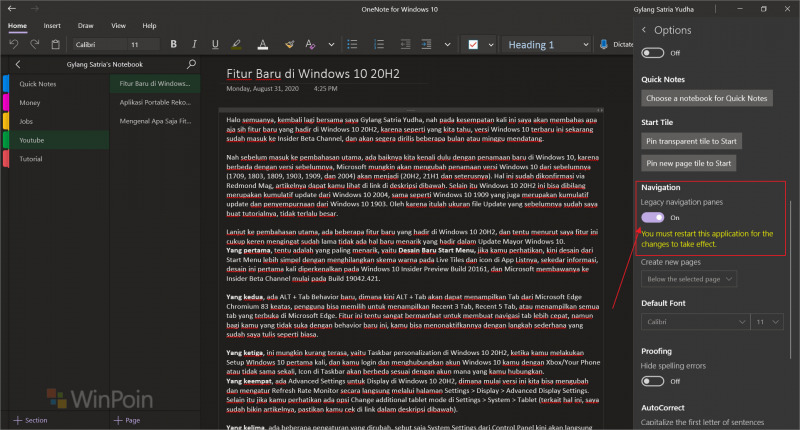Open Default Font Calibri dropdown
Image resolution: width=800 pixels, height=430 pixels.
[695, 322]
